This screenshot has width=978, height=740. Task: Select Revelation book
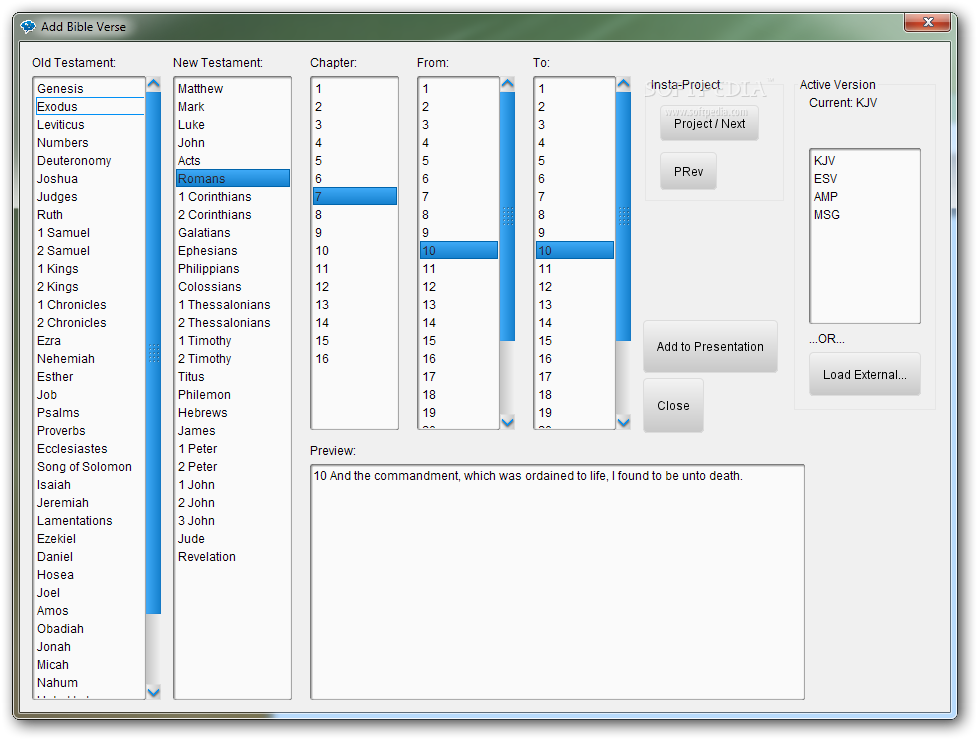tap(233, 557)
